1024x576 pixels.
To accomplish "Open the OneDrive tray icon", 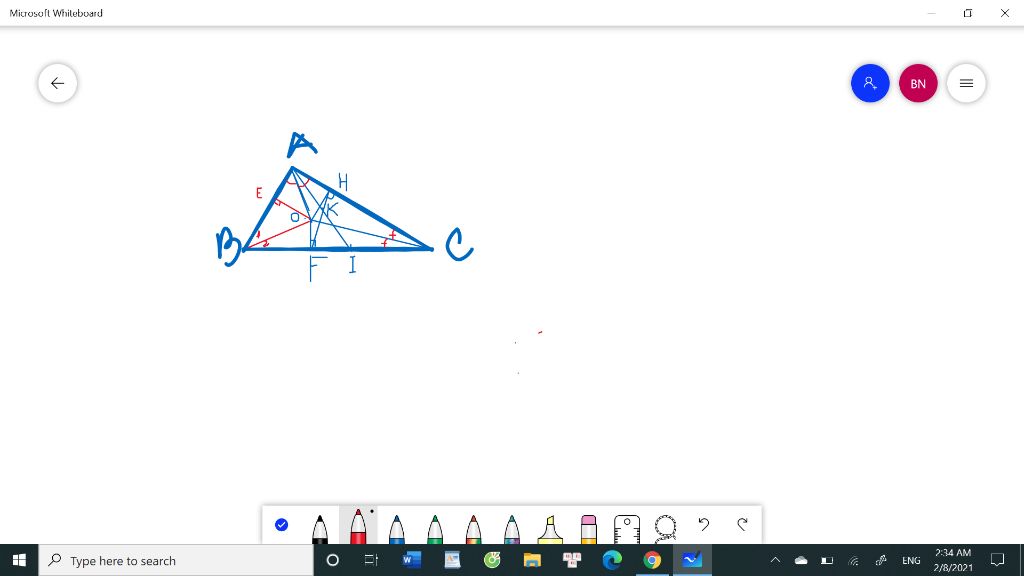I will (x=801, y=560).
